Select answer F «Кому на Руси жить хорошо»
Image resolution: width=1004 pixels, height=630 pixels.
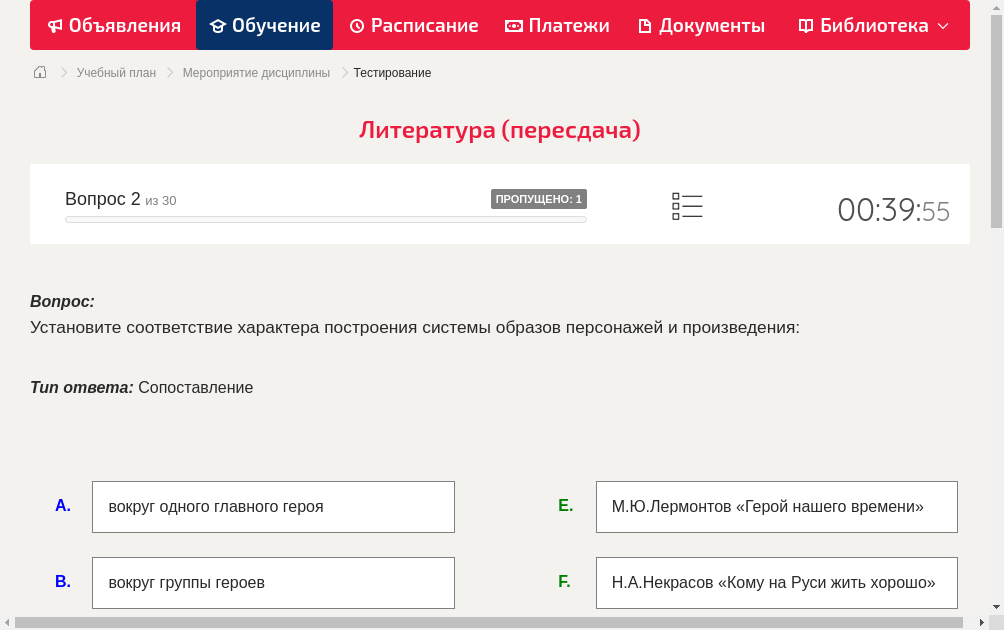click(776, 582)
